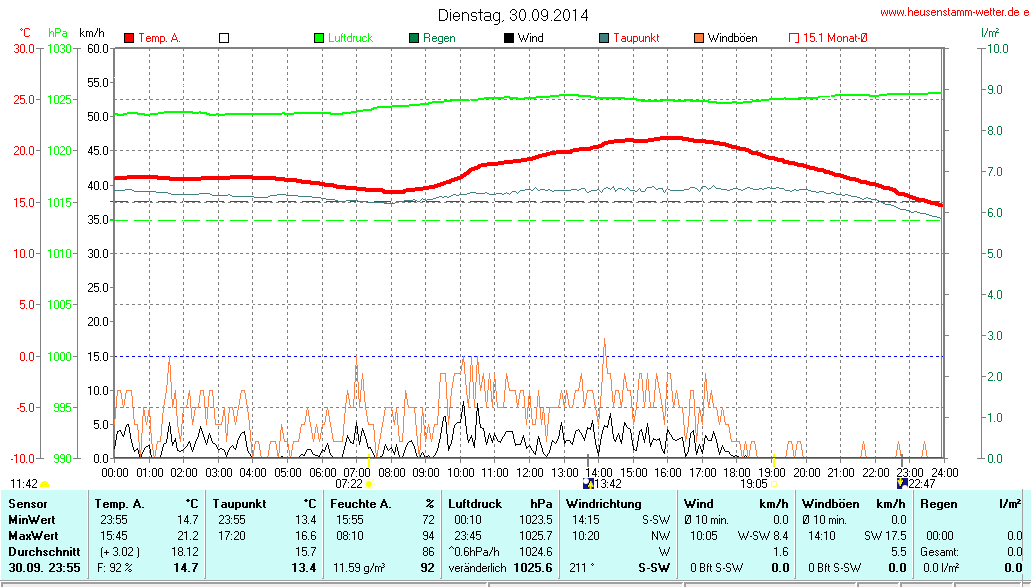This screenshot has height=587, width=1034.
Task: Click the sunrise icon beside 07:22
Action: (369, 484)
